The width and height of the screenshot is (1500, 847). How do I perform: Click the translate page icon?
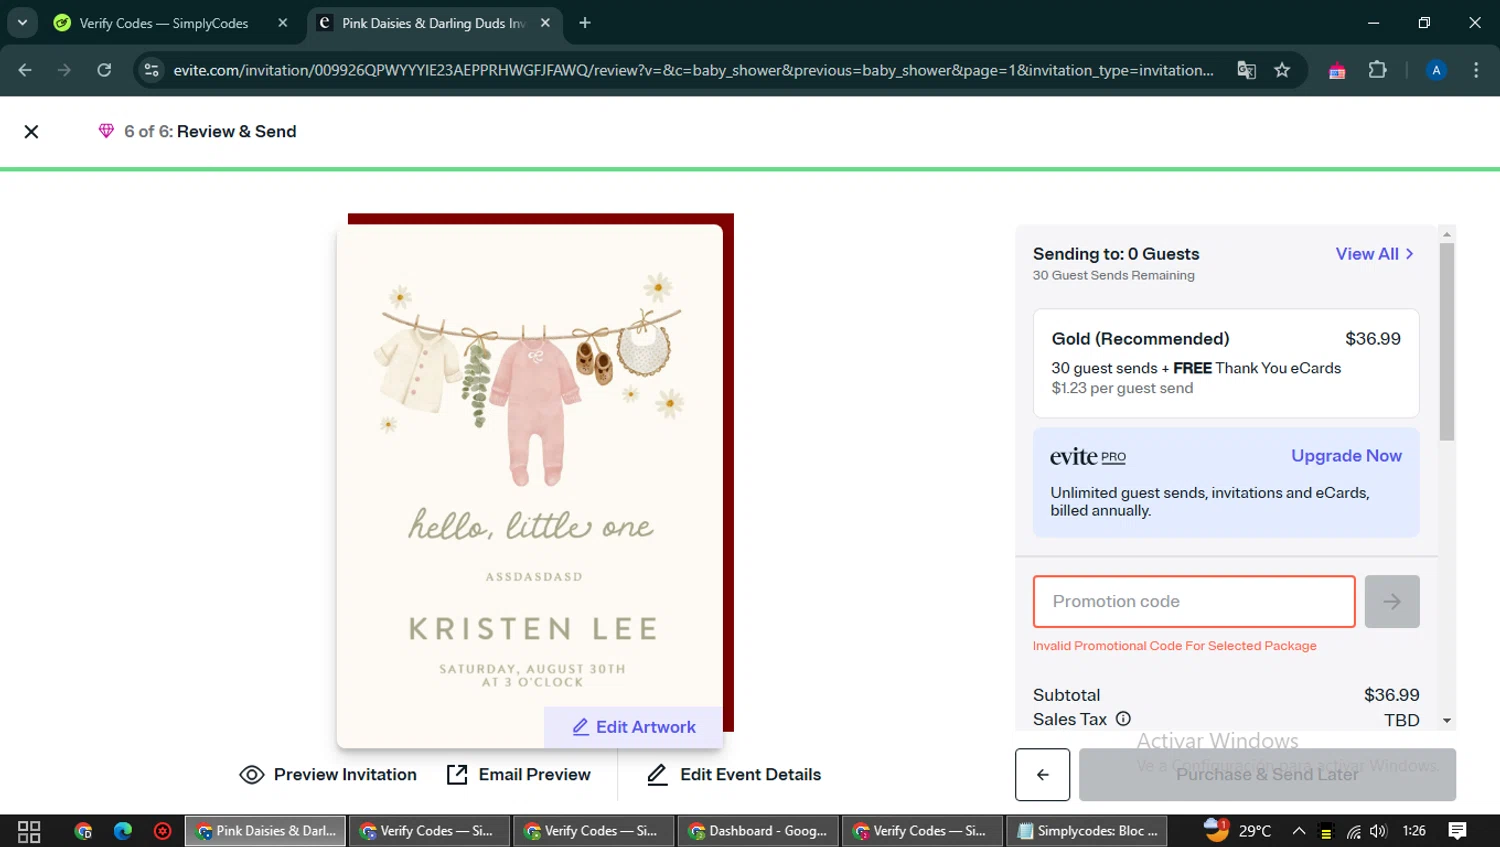tap(1246, 70)
